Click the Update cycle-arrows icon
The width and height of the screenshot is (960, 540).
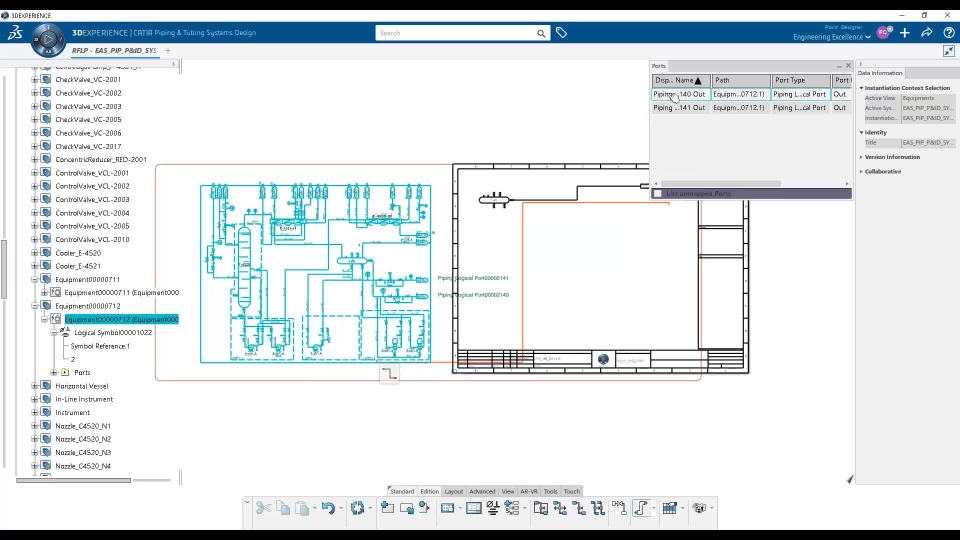358,508
